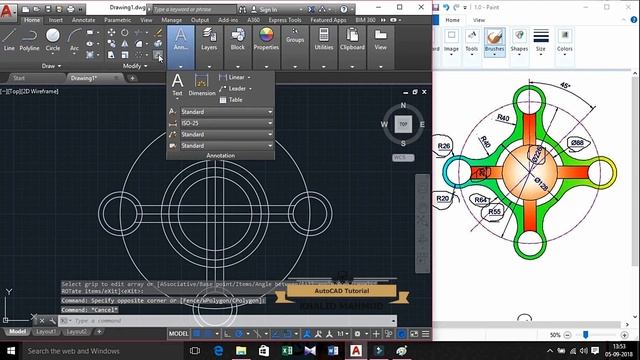Viewport: 640px width, 360px height.
Task: Select the Line tool in AutoCAD
Action: (9, 40)
